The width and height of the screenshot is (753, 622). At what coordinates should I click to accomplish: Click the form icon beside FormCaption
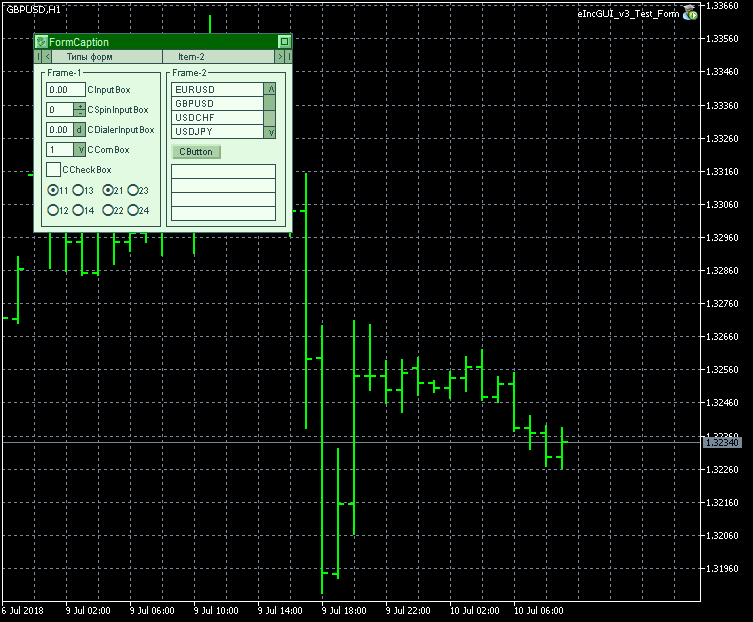click(x=42, y=42)
